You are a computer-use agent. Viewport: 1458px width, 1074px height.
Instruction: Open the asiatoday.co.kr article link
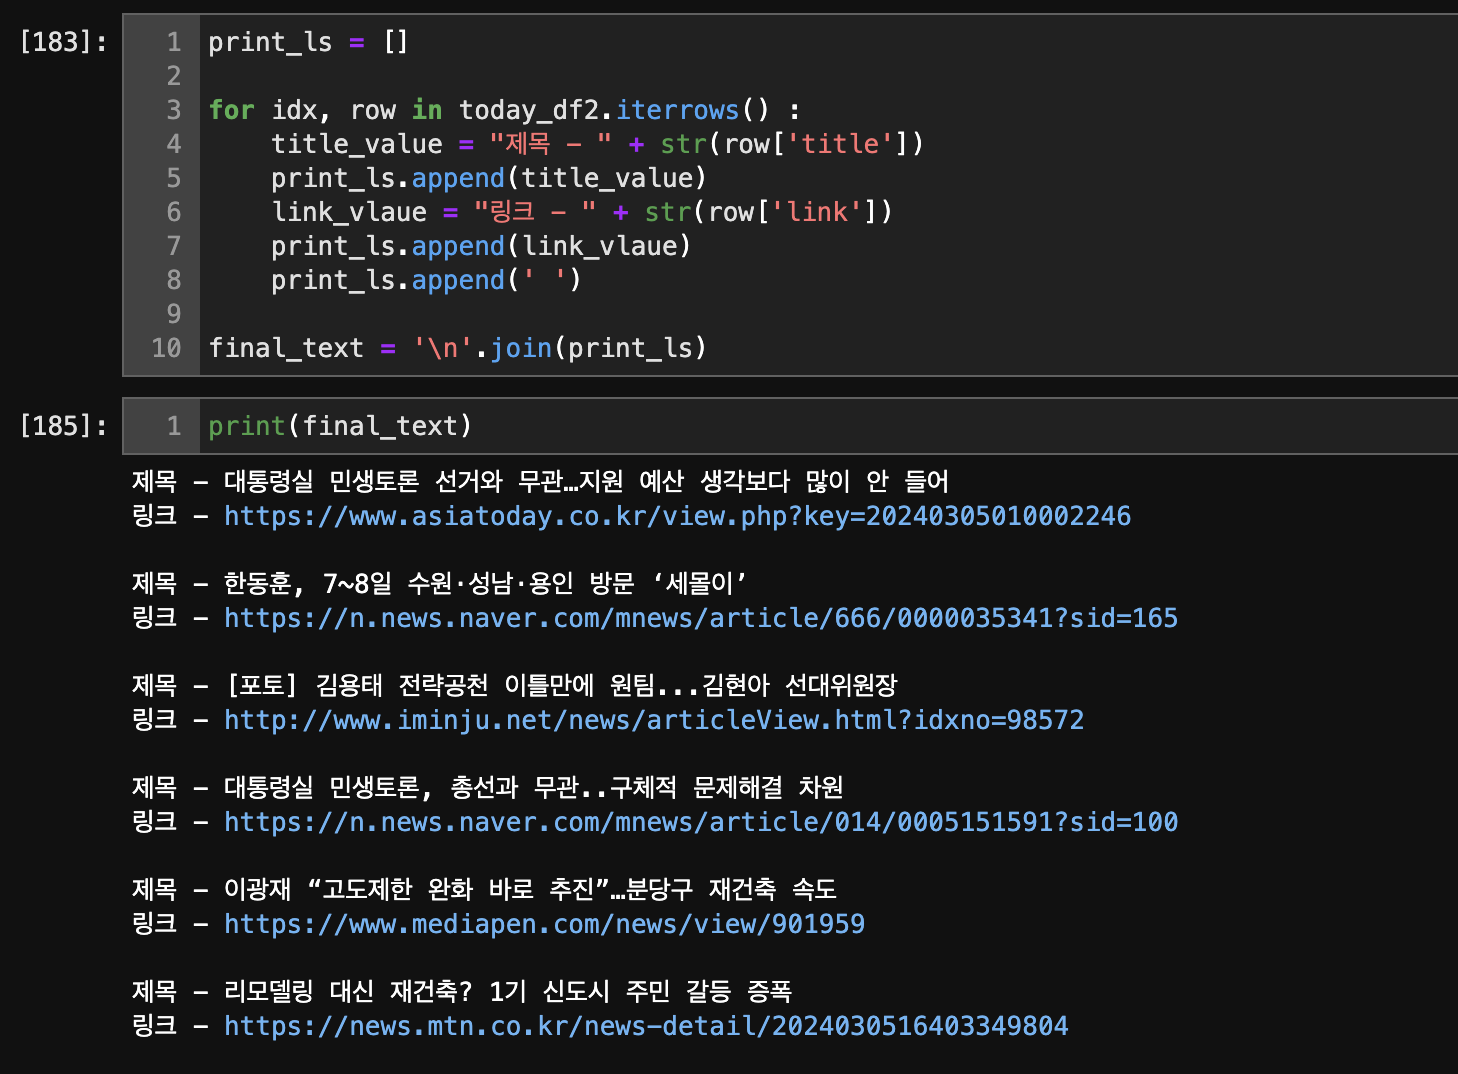pyautogui.click(x=677, y=516)
